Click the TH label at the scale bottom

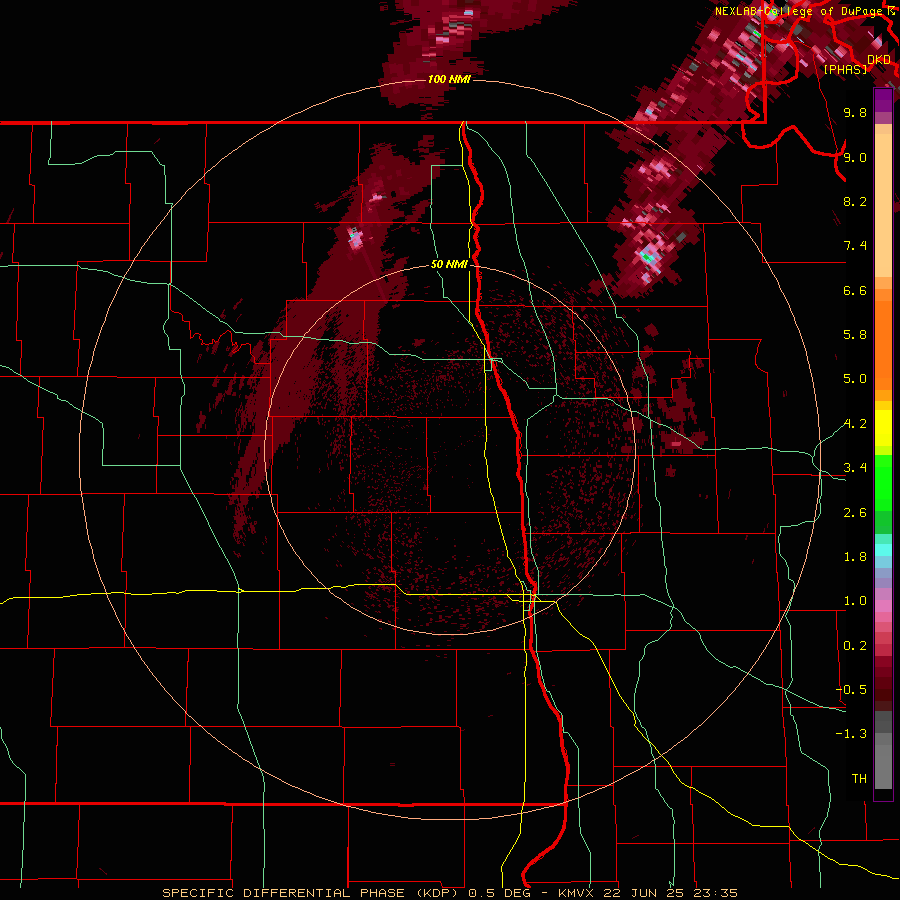859,779
